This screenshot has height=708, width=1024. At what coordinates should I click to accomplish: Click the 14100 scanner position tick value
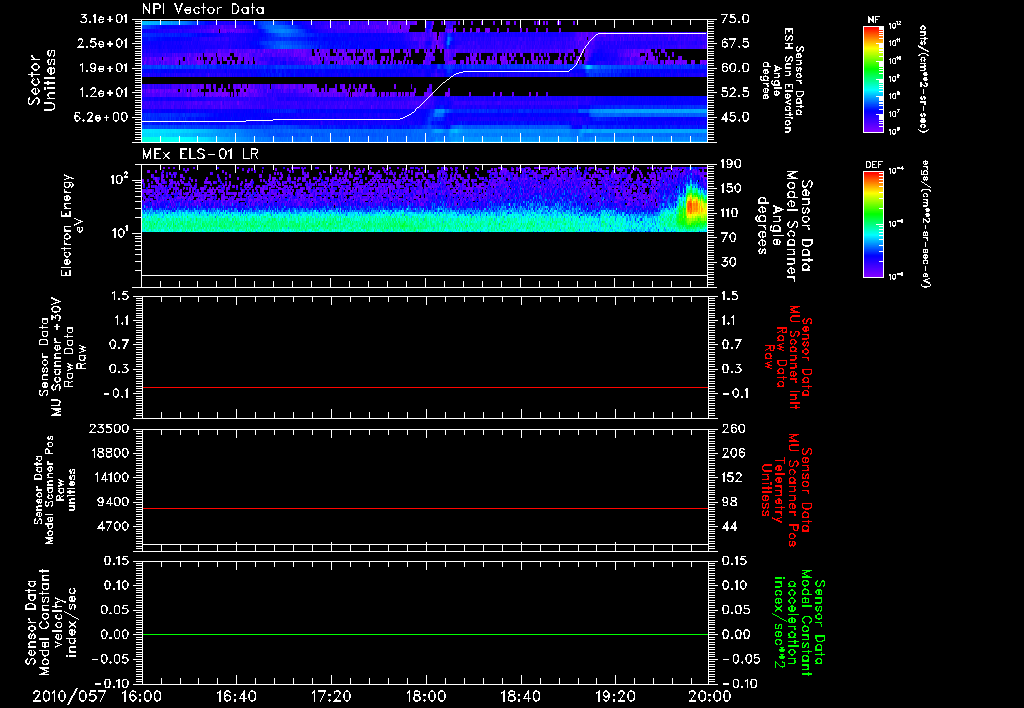pos(111,477)
